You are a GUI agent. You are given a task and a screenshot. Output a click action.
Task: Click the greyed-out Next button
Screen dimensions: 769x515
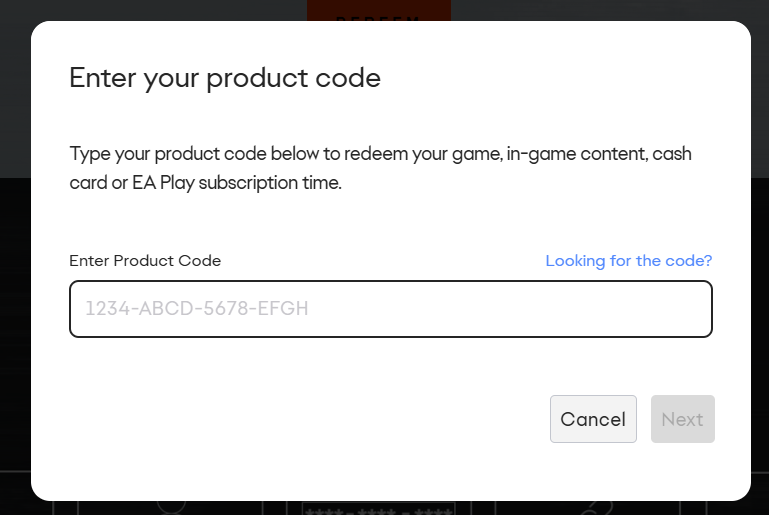(x=682, y=419)
